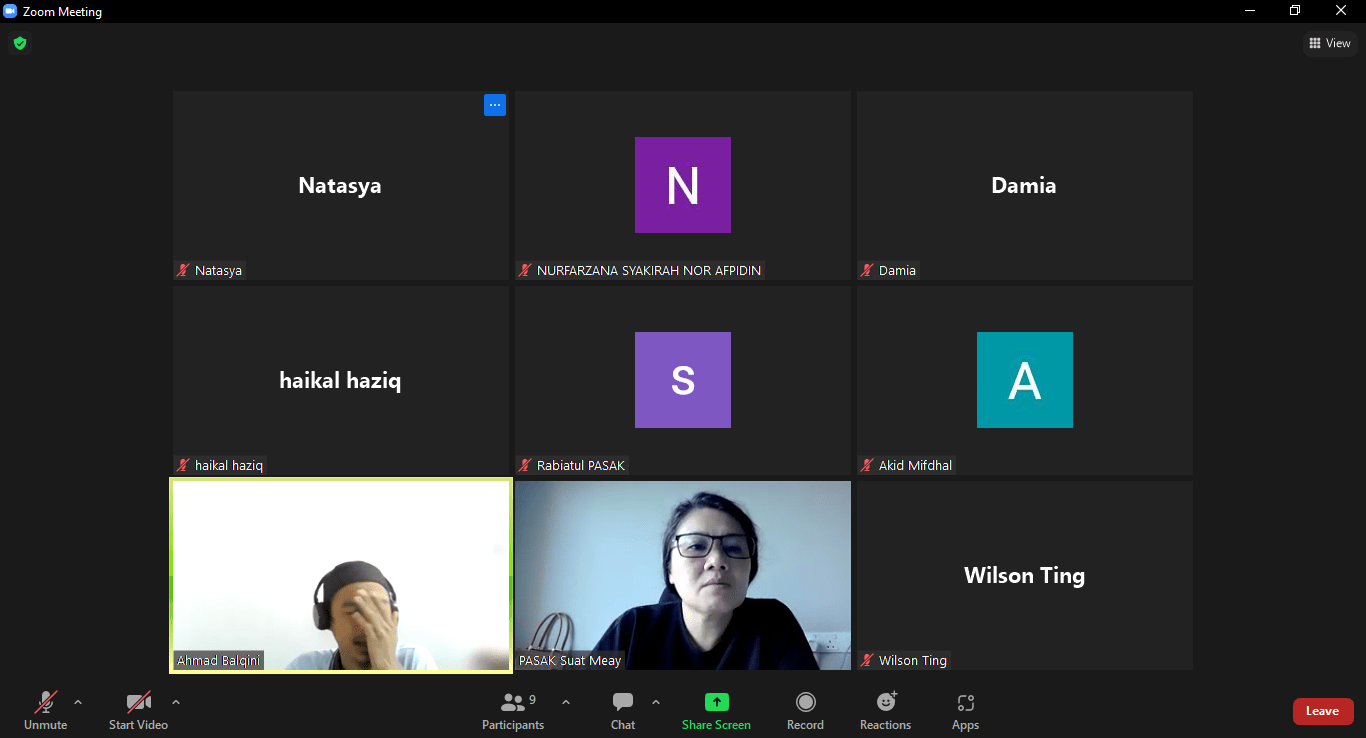Expand audio options arrow beside Unmute
Screen dimensions: 1366x738
78,702
